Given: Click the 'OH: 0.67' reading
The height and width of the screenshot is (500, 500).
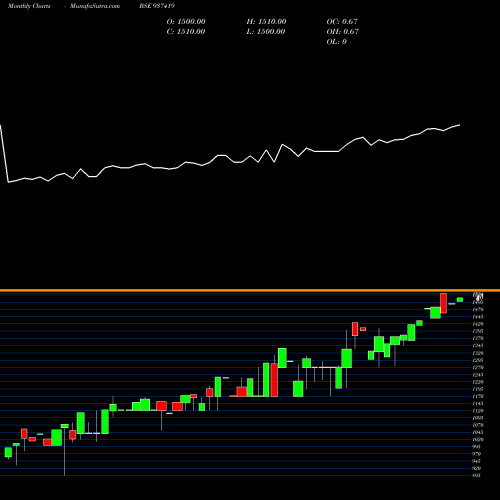Looking at the screenshot, I should (342, 32).
